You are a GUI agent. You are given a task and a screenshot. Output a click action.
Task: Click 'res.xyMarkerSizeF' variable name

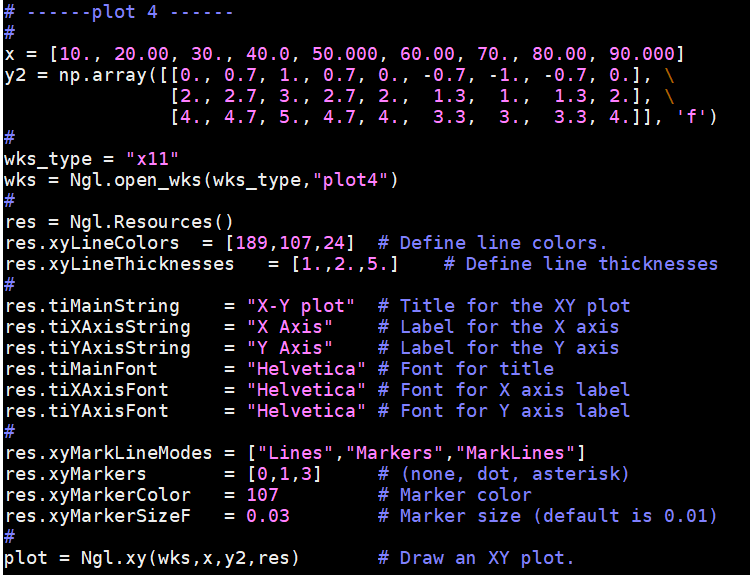[98, 516]
